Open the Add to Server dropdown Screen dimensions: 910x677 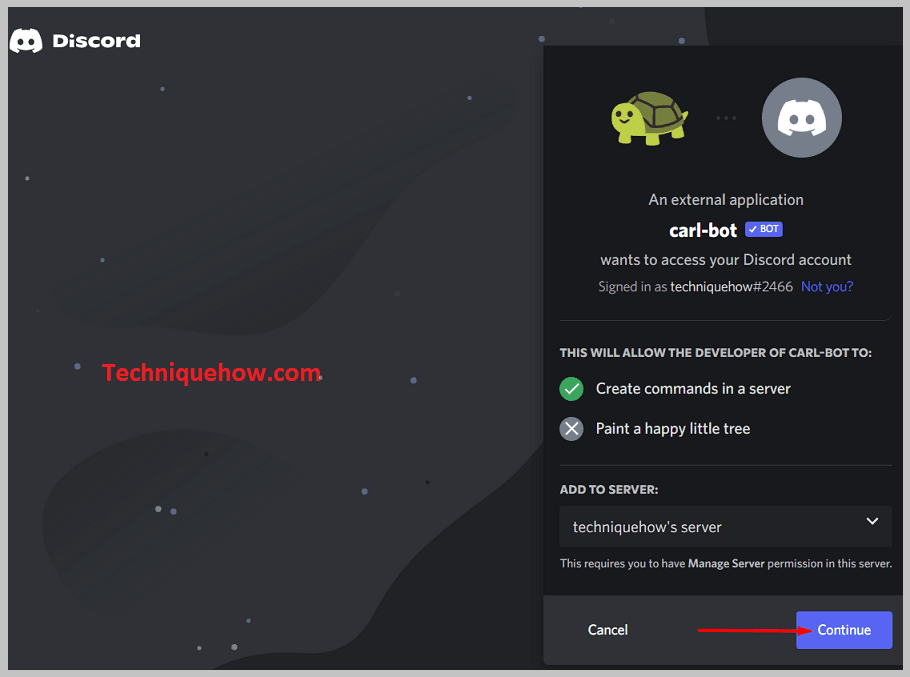(x=725, y=527)
